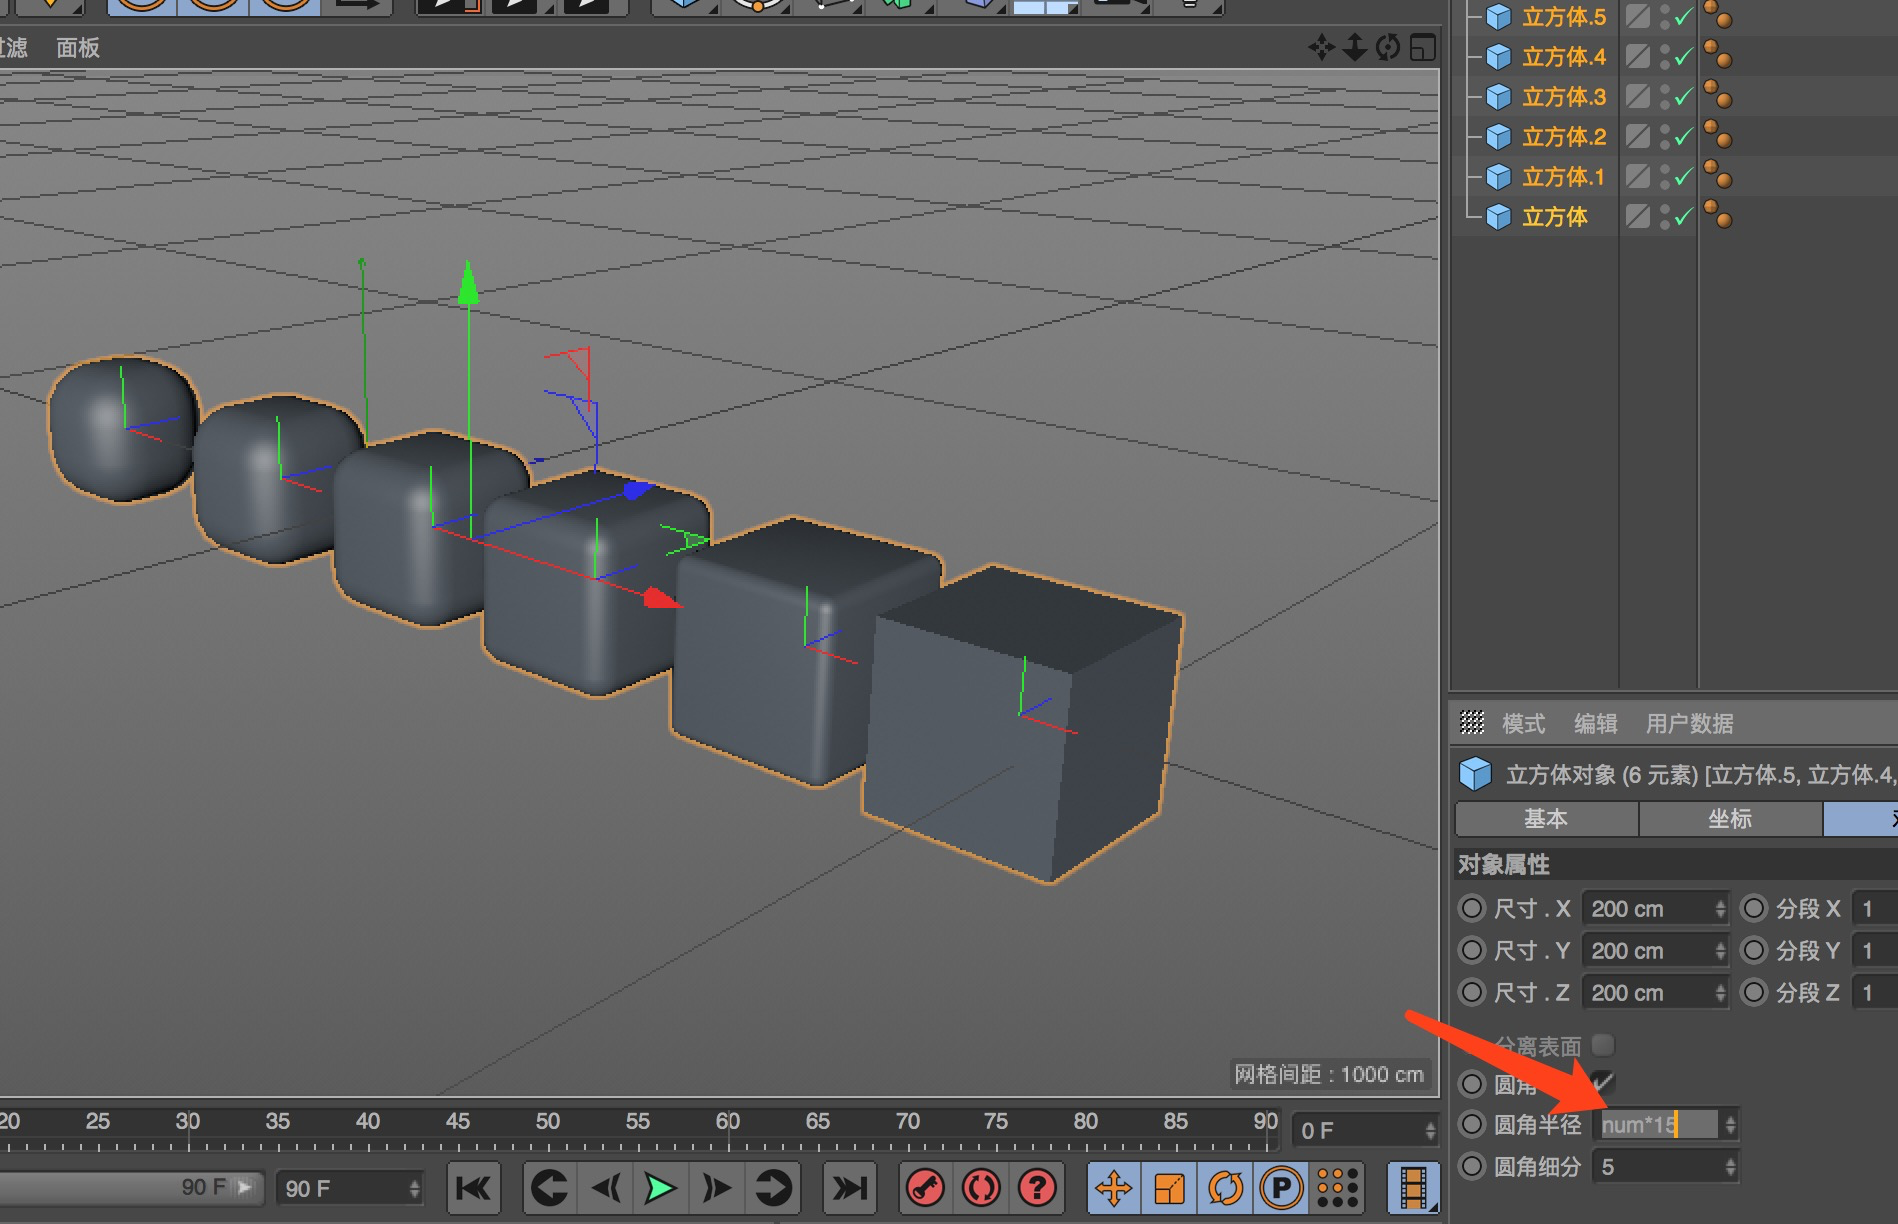Switch to the 基本 tab
The image size is (1898, 1224).
pyautogui.click(x=1546, y=819)
